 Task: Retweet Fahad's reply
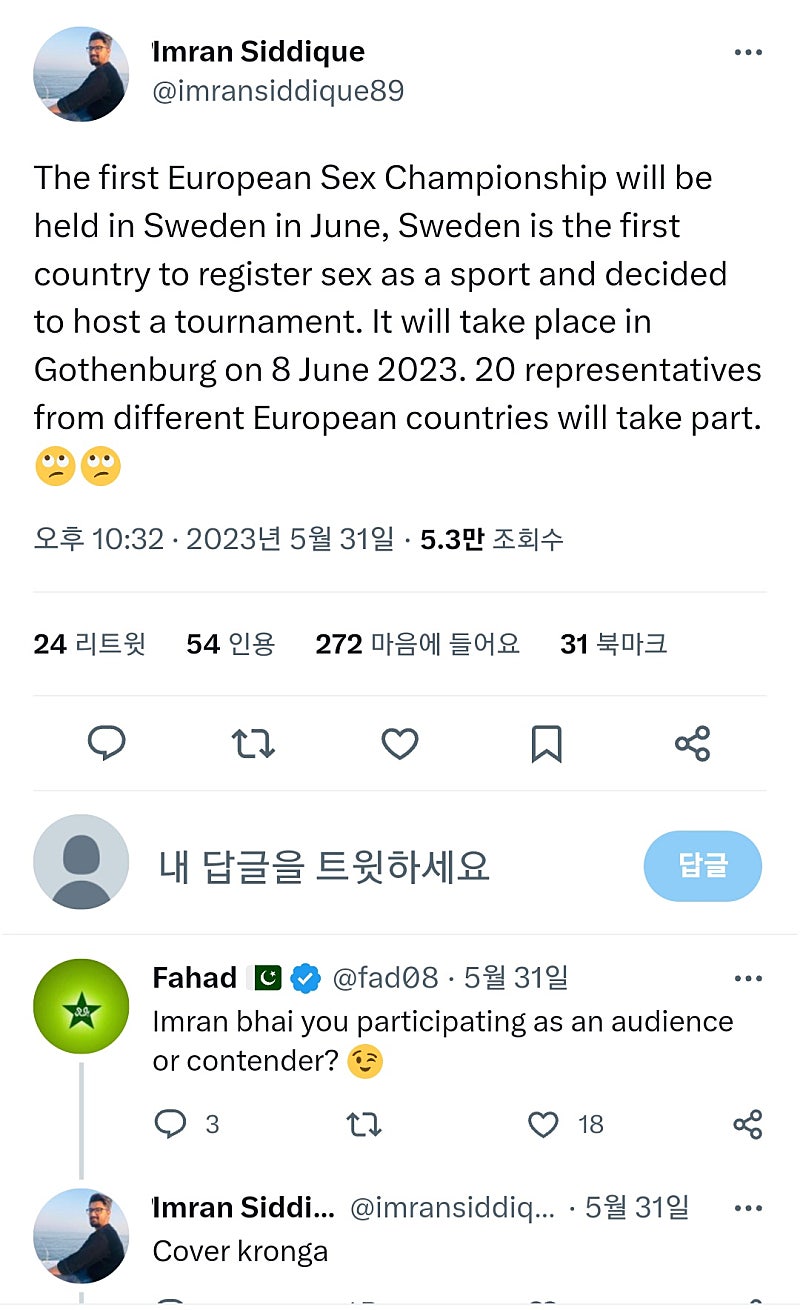pyautogui.click(x=363, y=1124)
